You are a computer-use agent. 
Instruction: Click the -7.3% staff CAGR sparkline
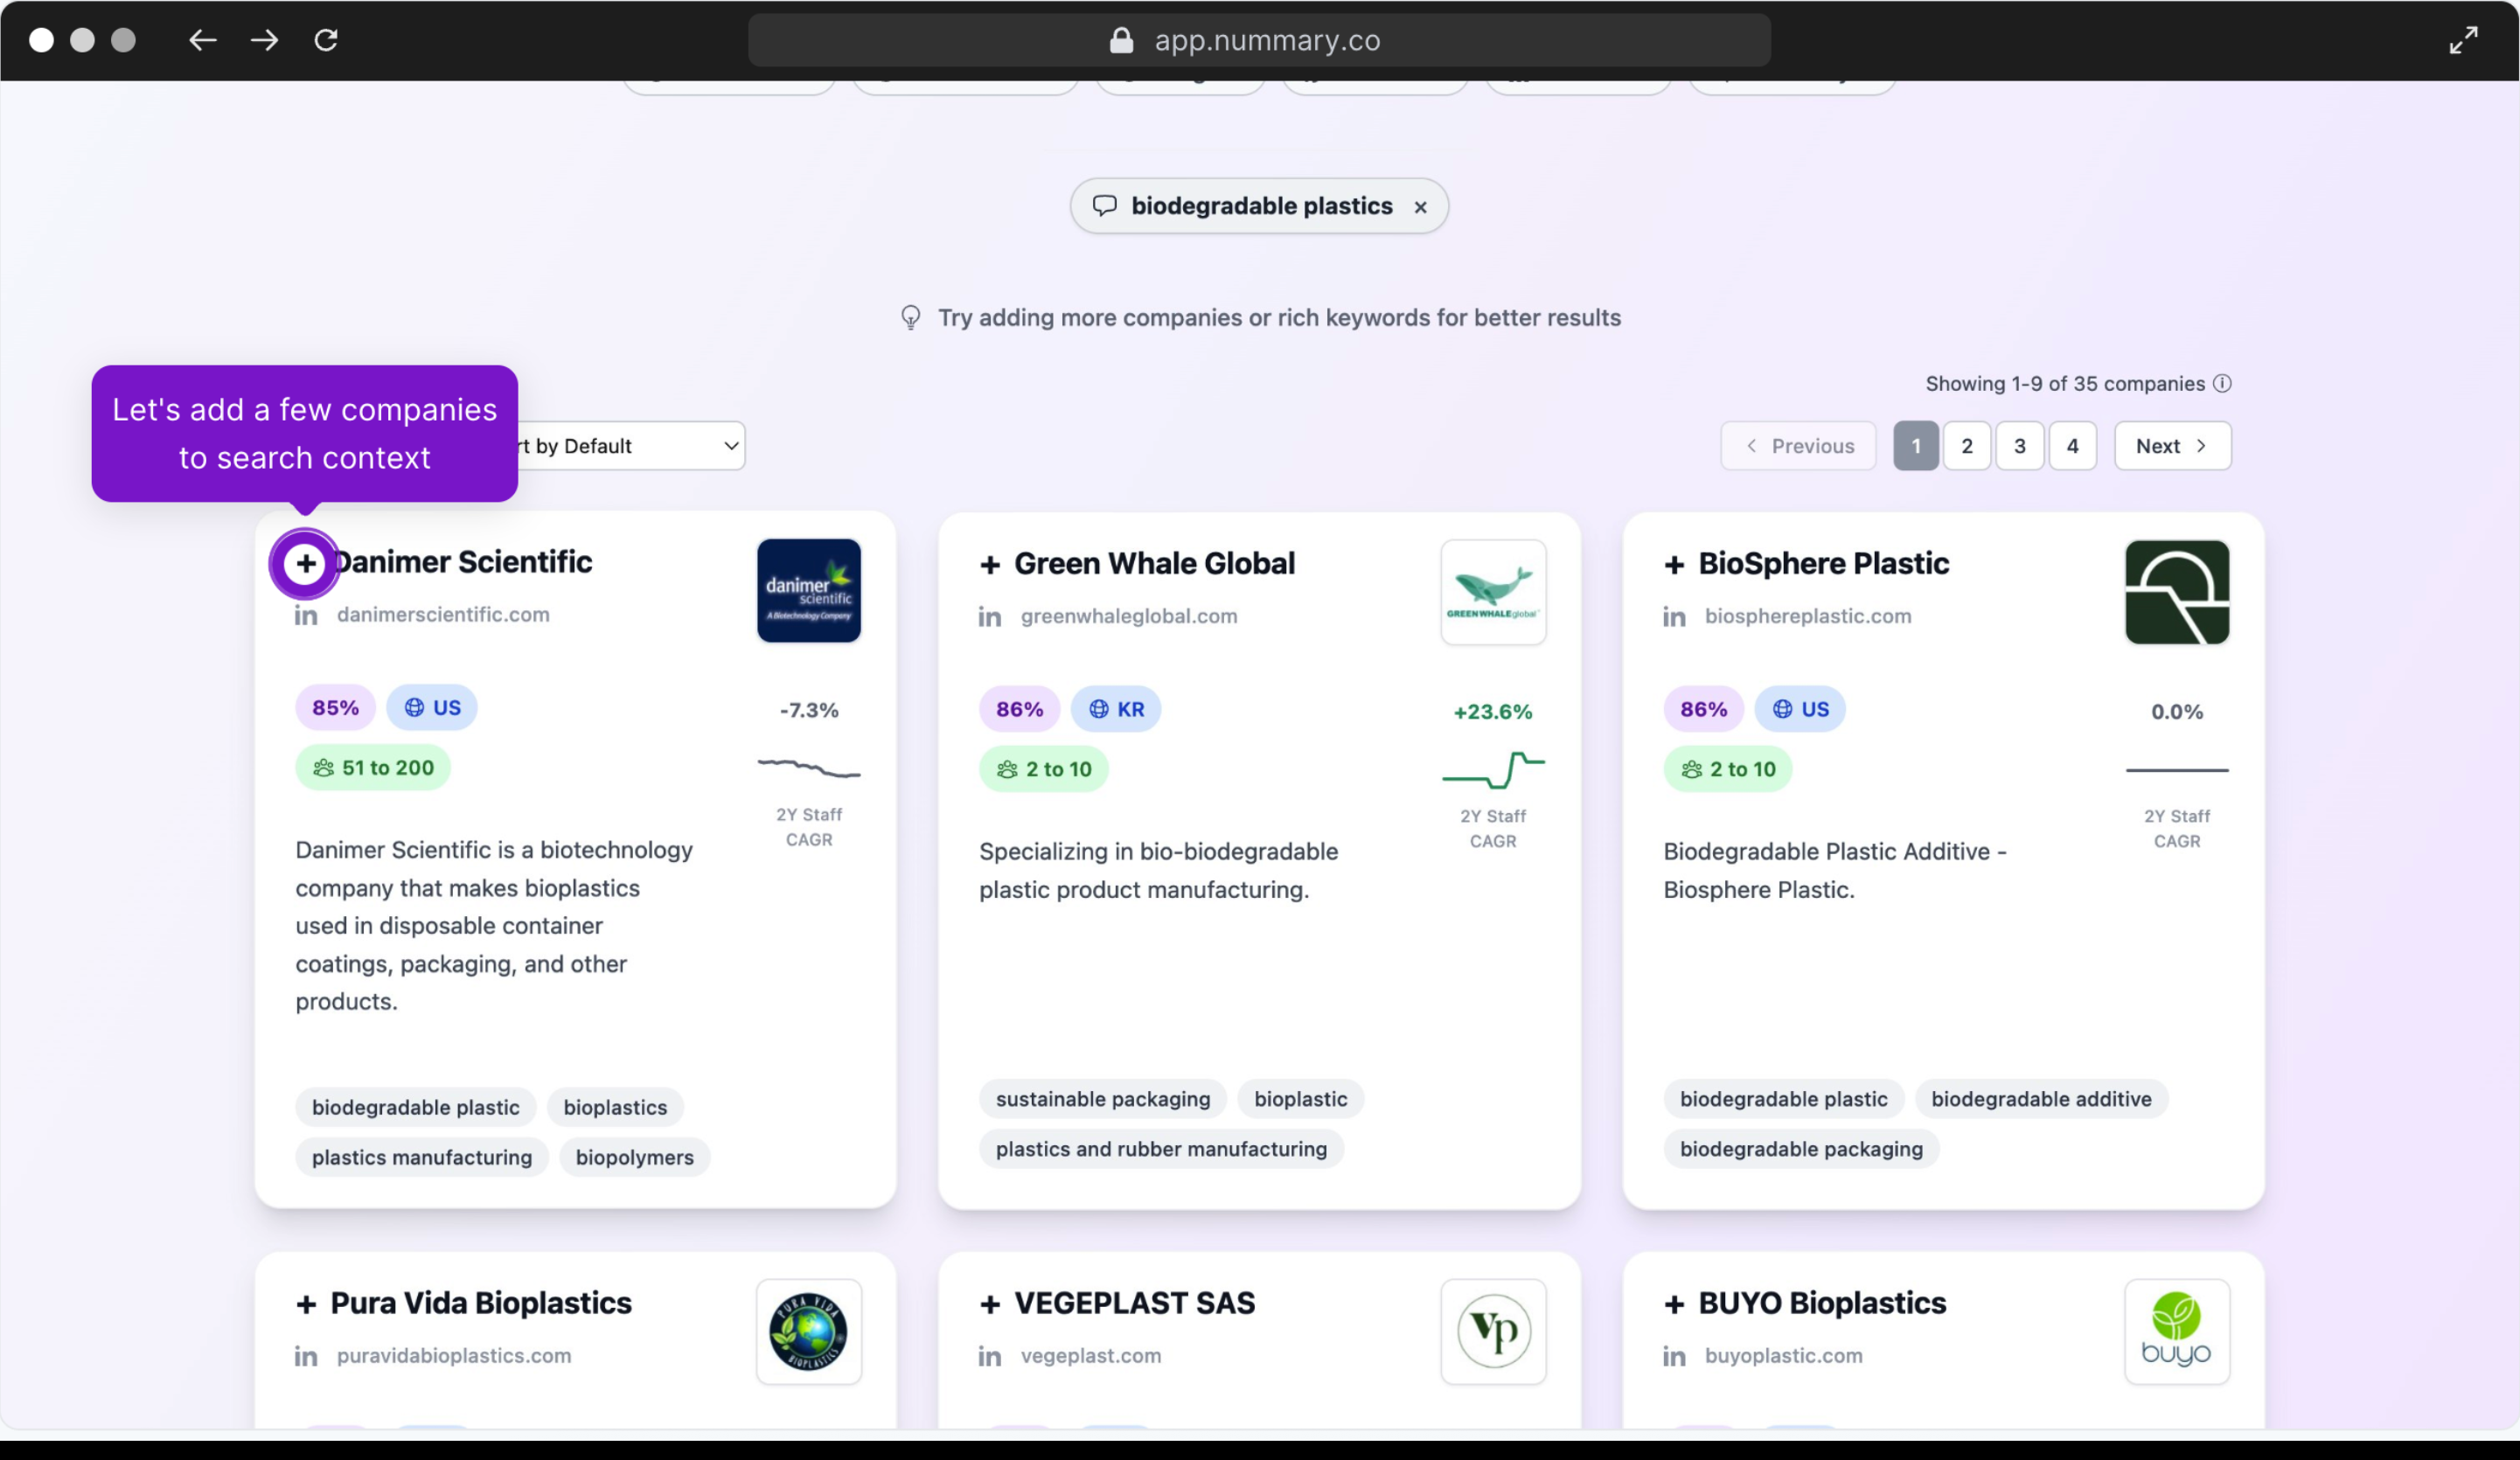tap(809, 768)
